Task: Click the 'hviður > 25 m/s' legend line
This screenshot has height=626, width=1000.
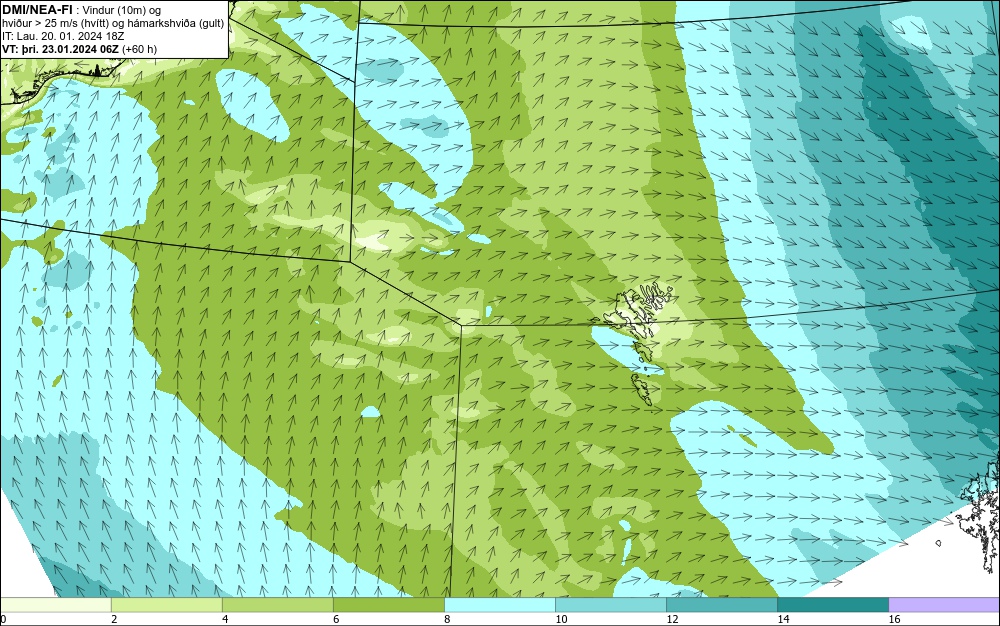Action: coord(112,23)
